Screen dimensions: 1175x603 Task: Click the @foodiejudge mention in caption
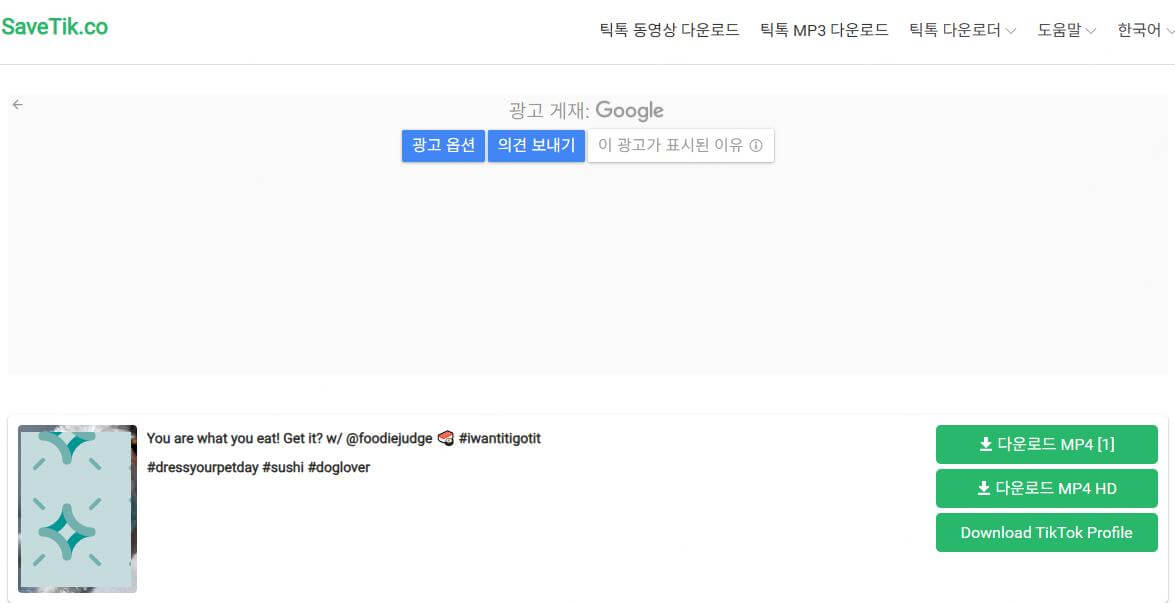coord(389,439)
